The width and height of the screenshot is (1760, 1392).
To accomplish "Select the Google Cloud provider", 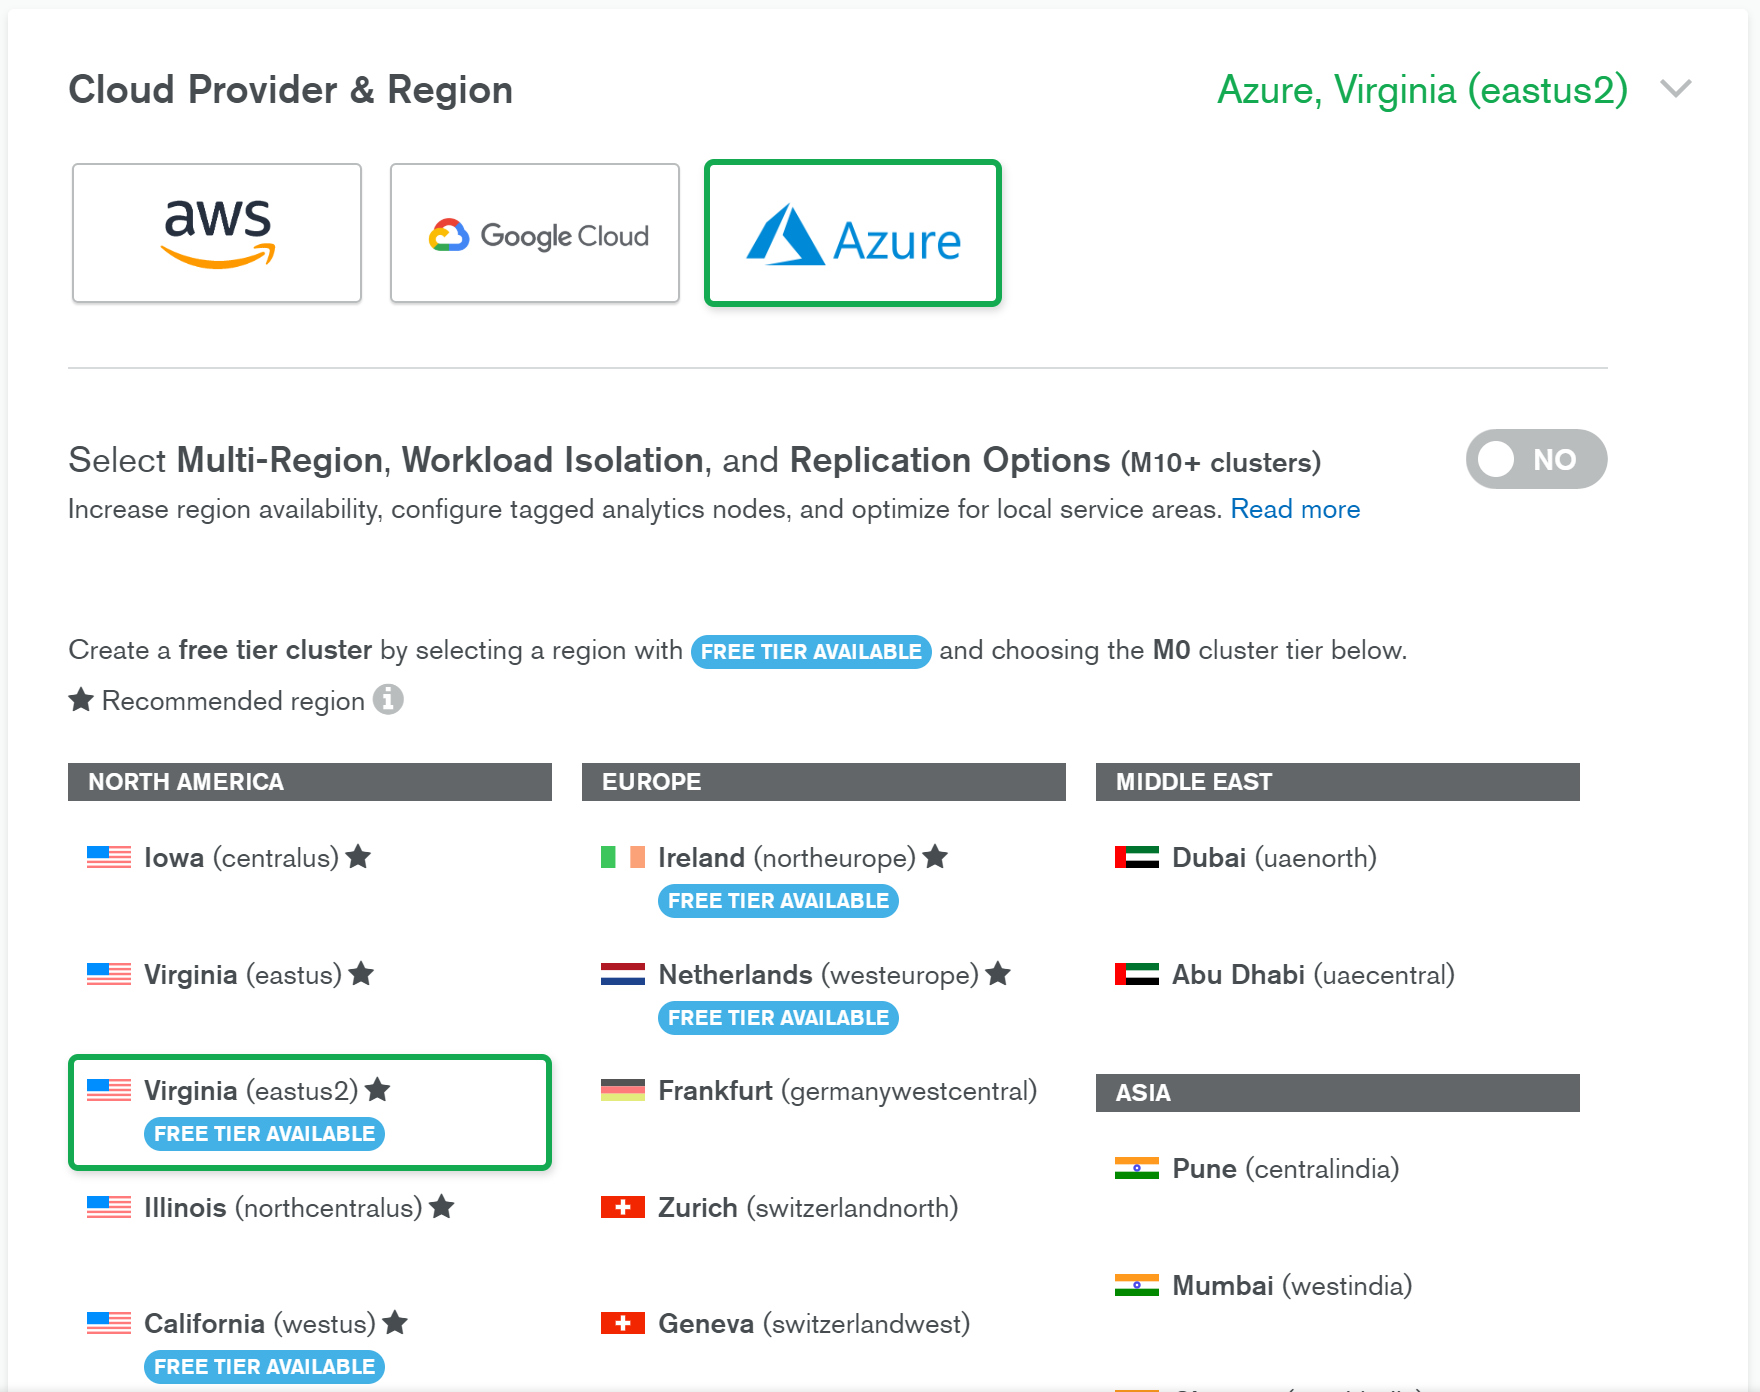I will pyautogui.click(x=534, y=232).
